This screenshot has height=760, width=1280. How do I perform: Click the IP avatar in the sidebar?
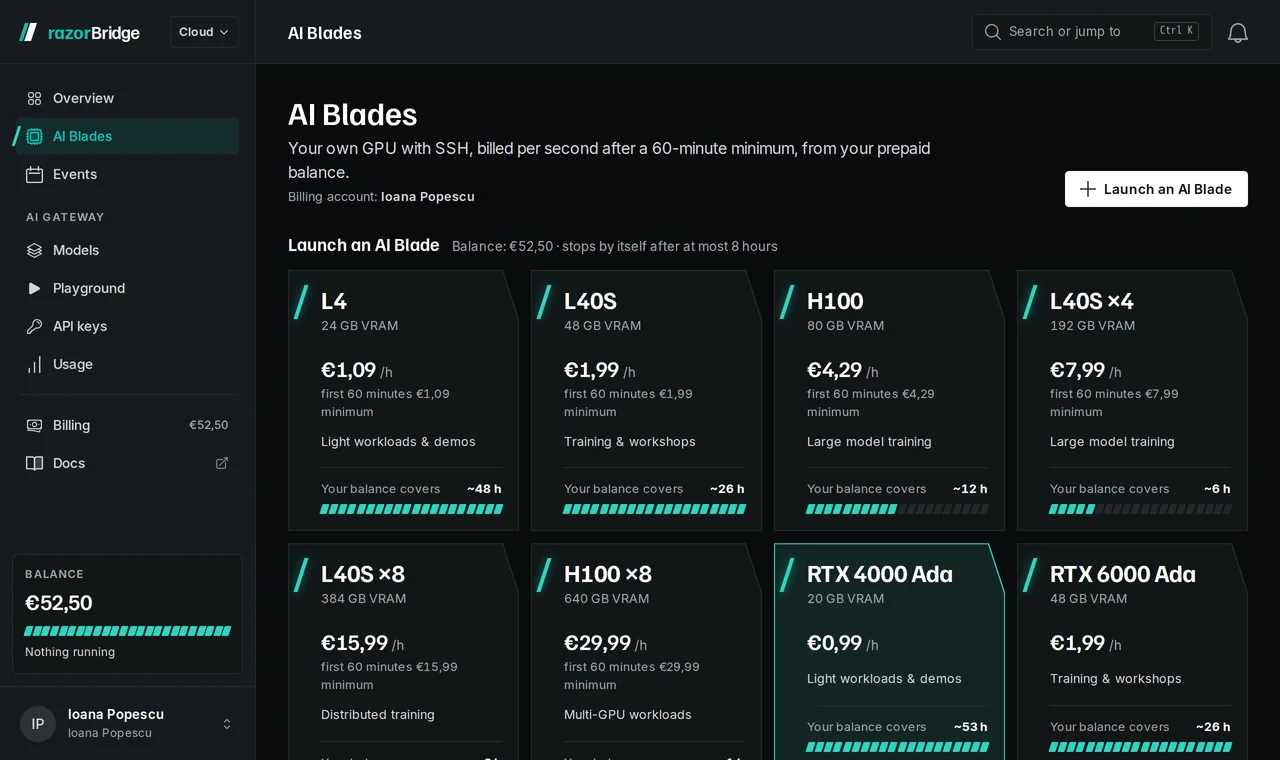(38, 724)
